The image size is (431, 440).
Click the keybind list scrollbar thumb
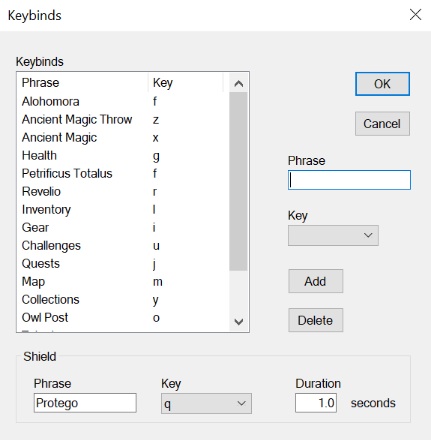click(x=238, y=182)
